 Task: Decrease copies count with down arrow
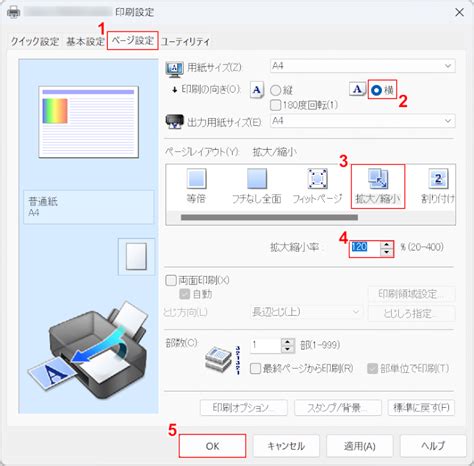coord(288,349)
